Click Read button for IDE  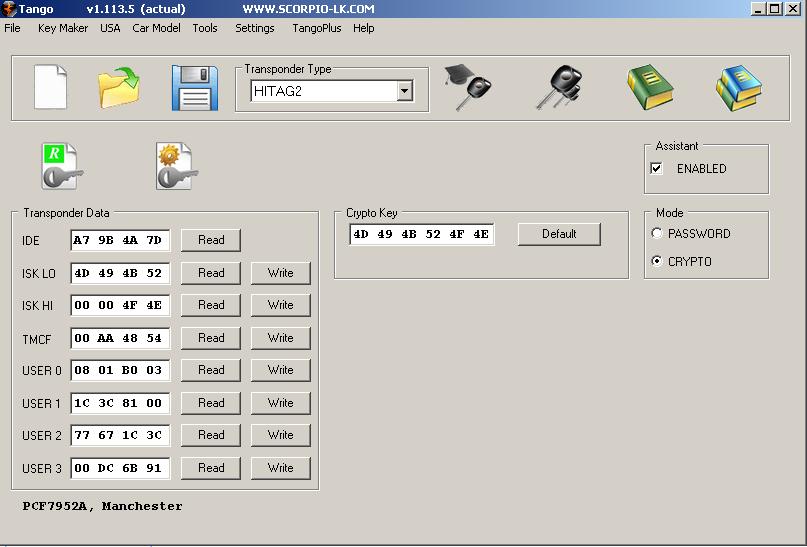(211, 240)
